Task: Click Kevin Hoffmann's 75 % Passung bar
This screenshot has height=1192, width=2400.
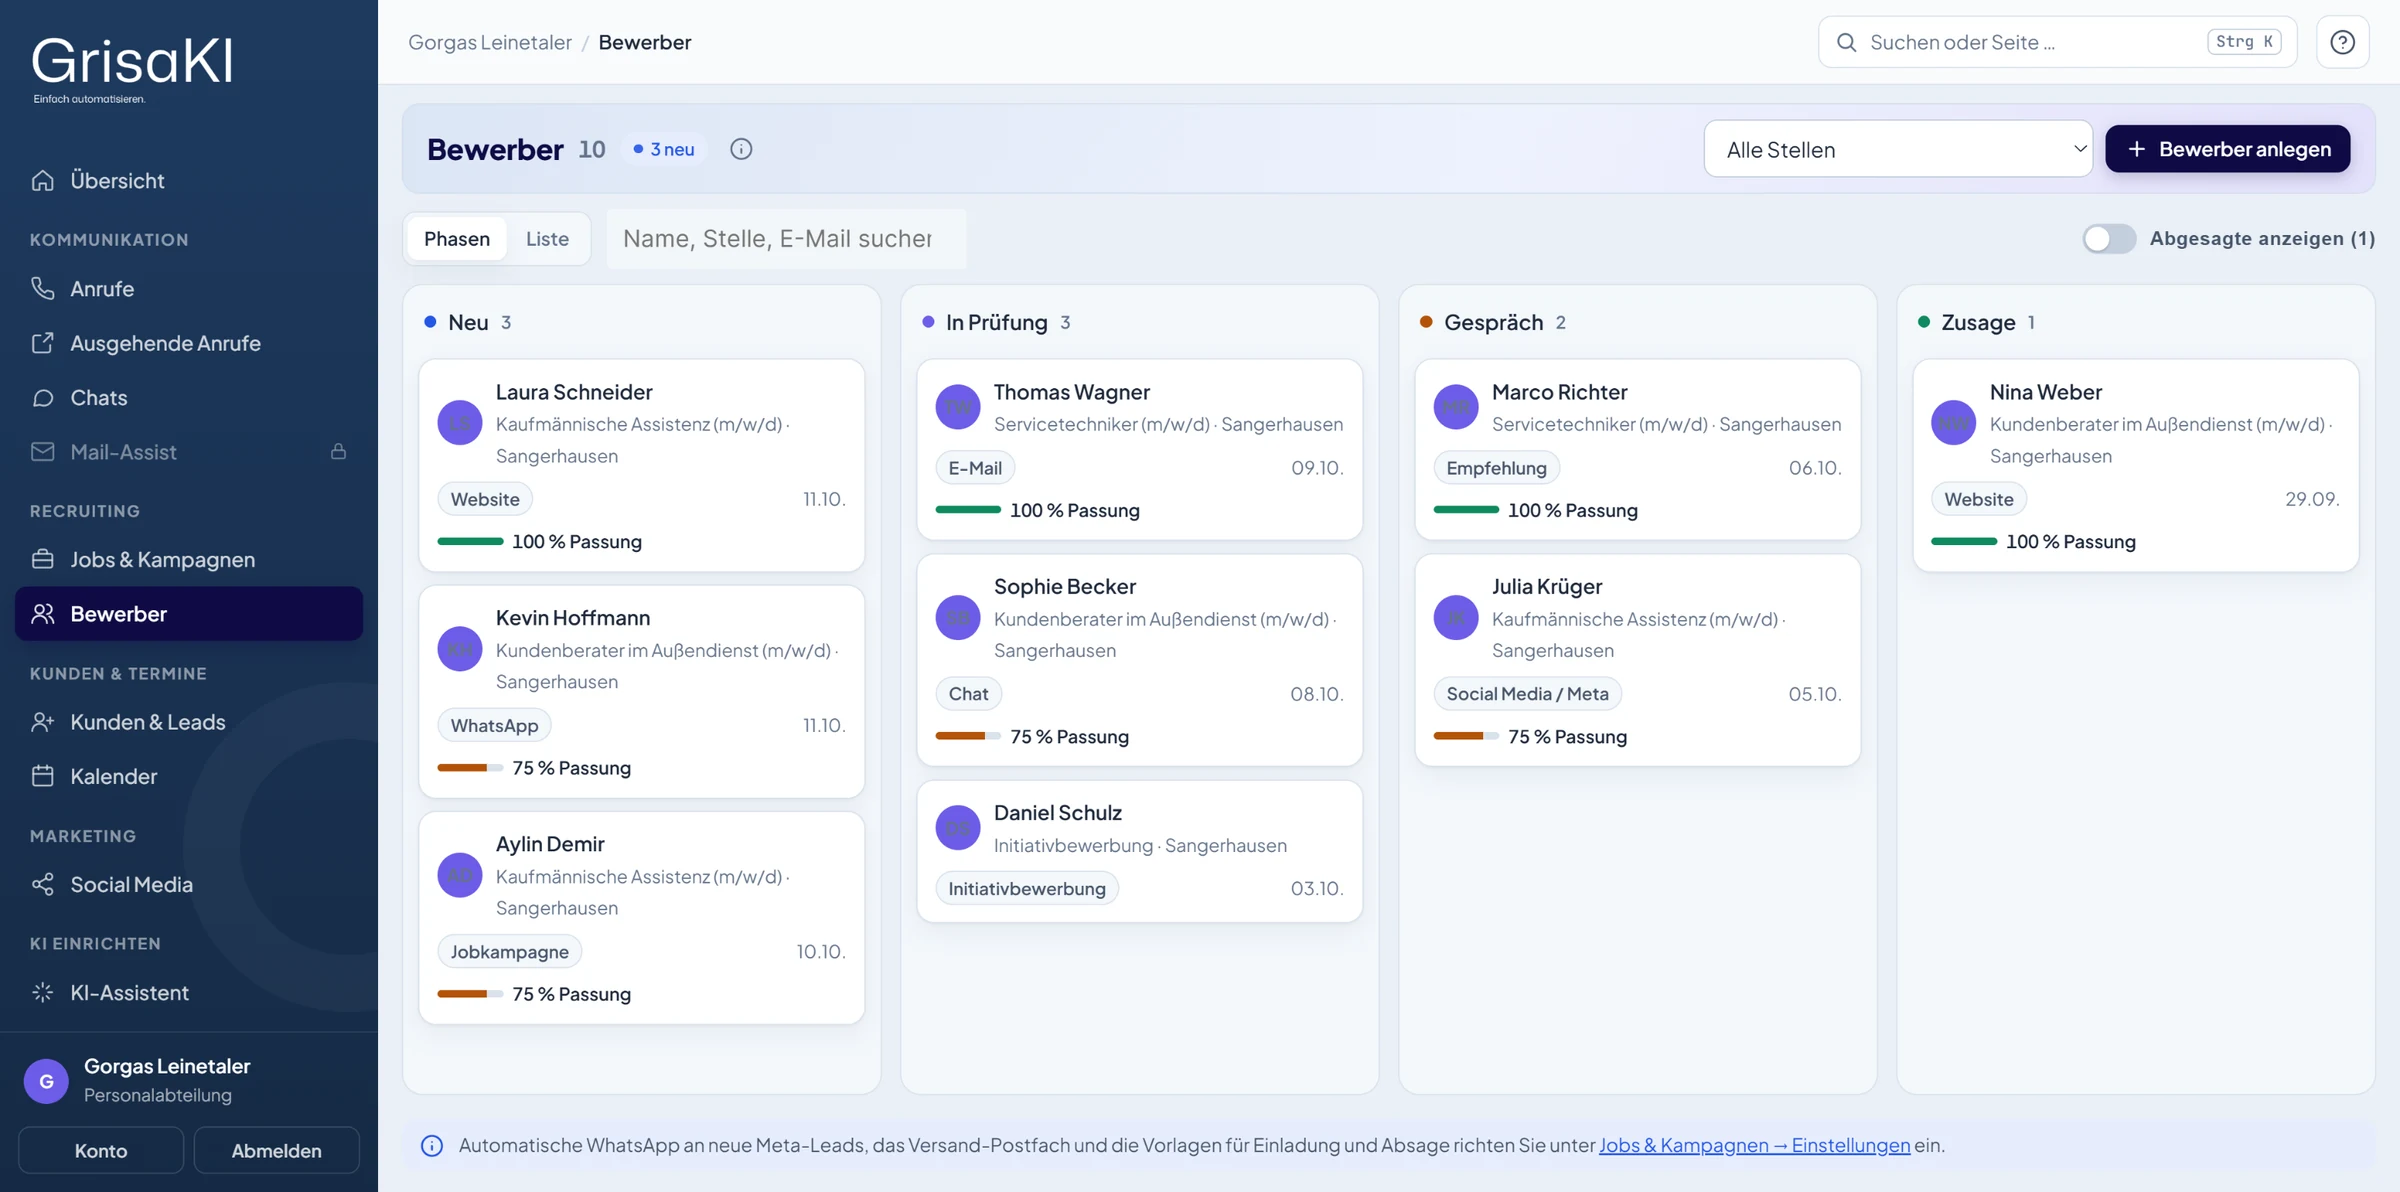Action: tap(470, 768)
